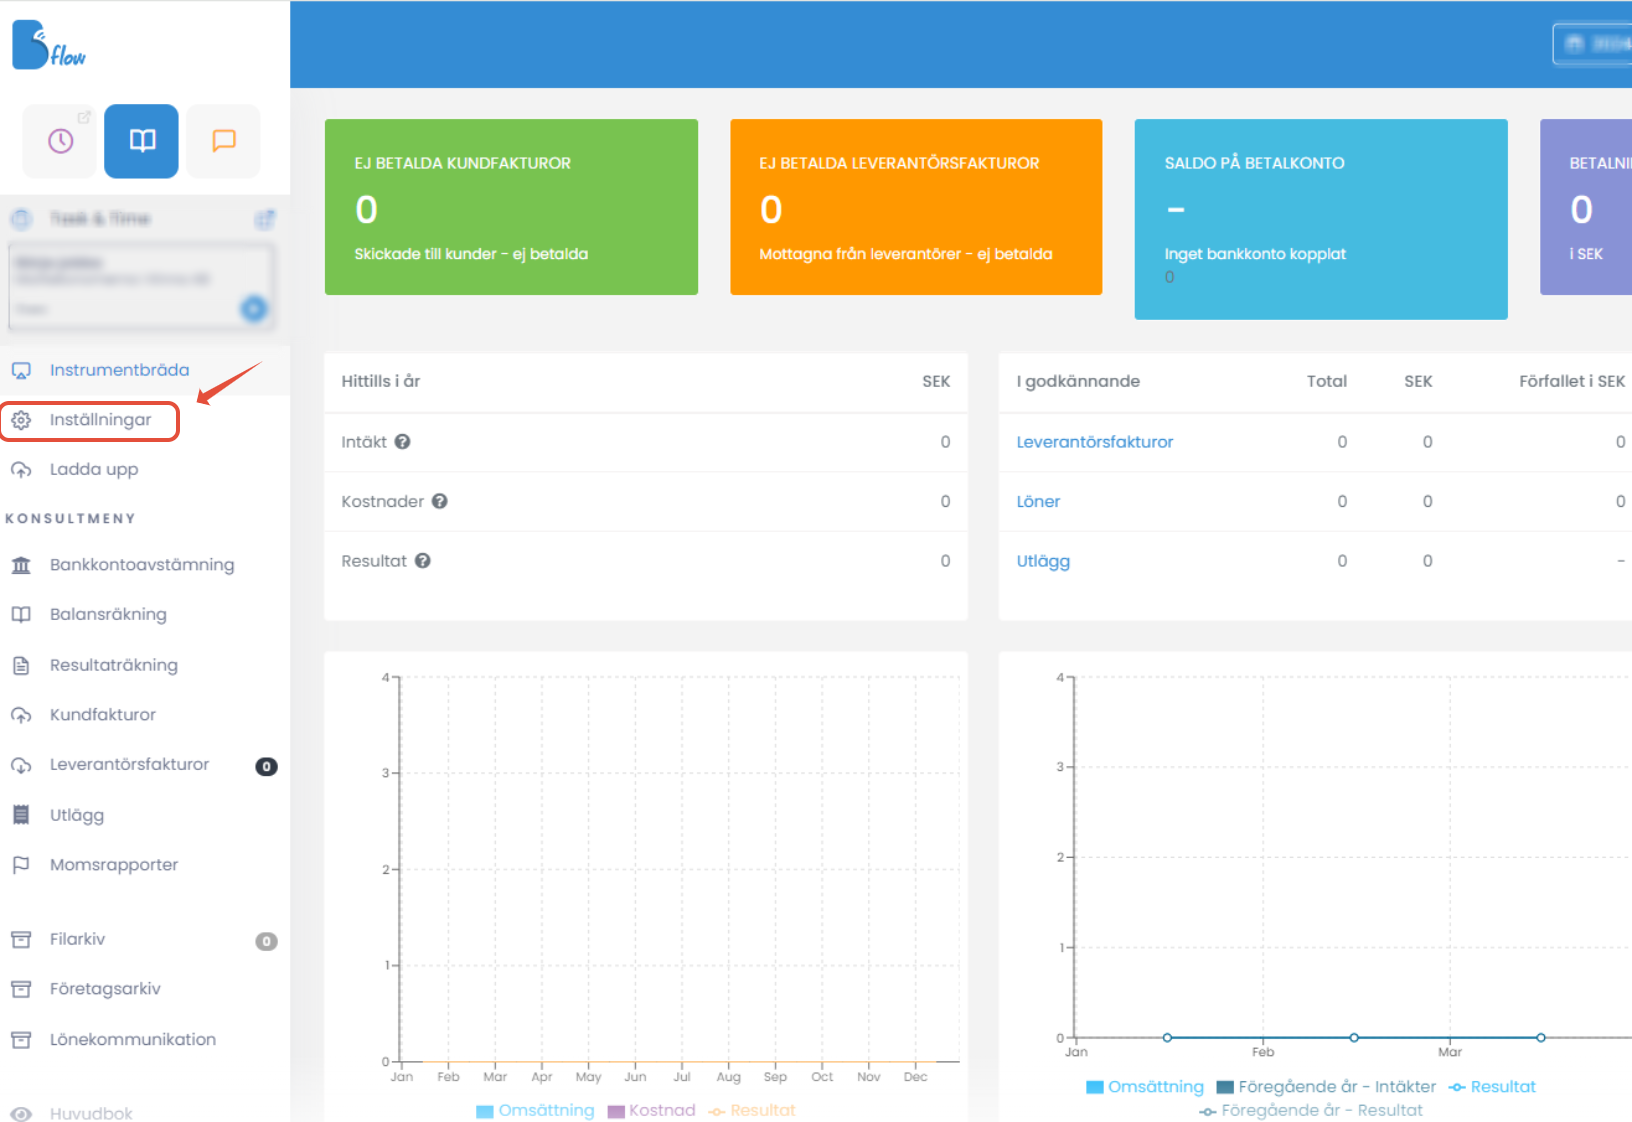Click the Utlägg receipt icon in sidebar

point(21,815)
